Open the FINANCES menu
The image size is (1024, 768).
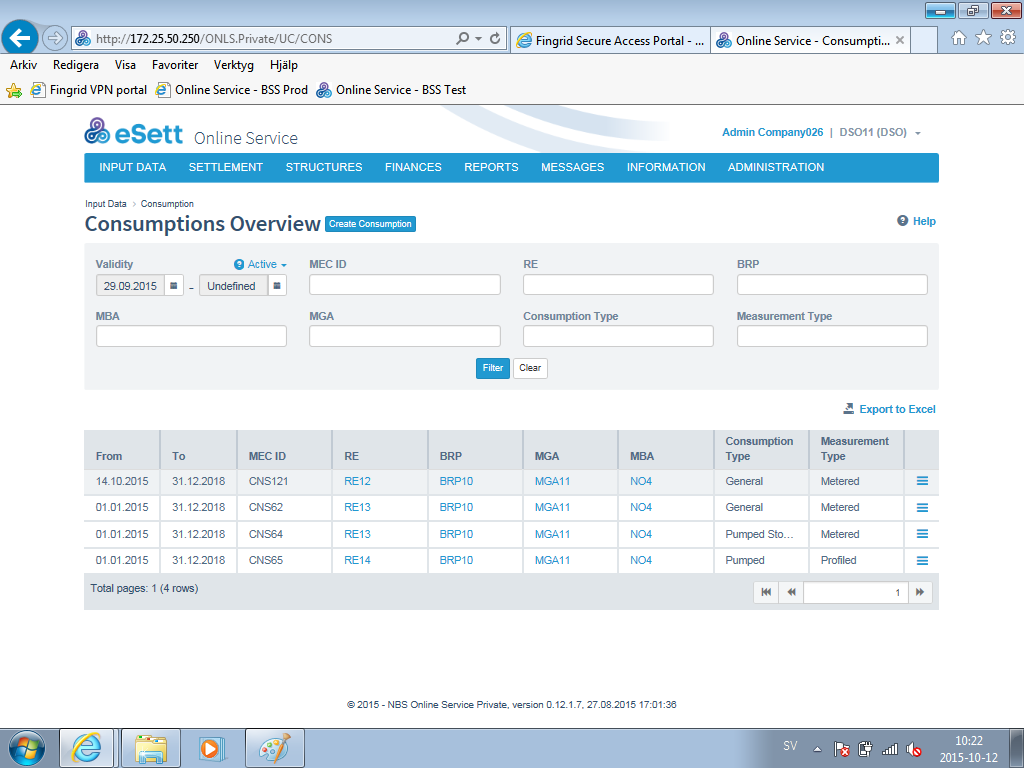point(413,167)
